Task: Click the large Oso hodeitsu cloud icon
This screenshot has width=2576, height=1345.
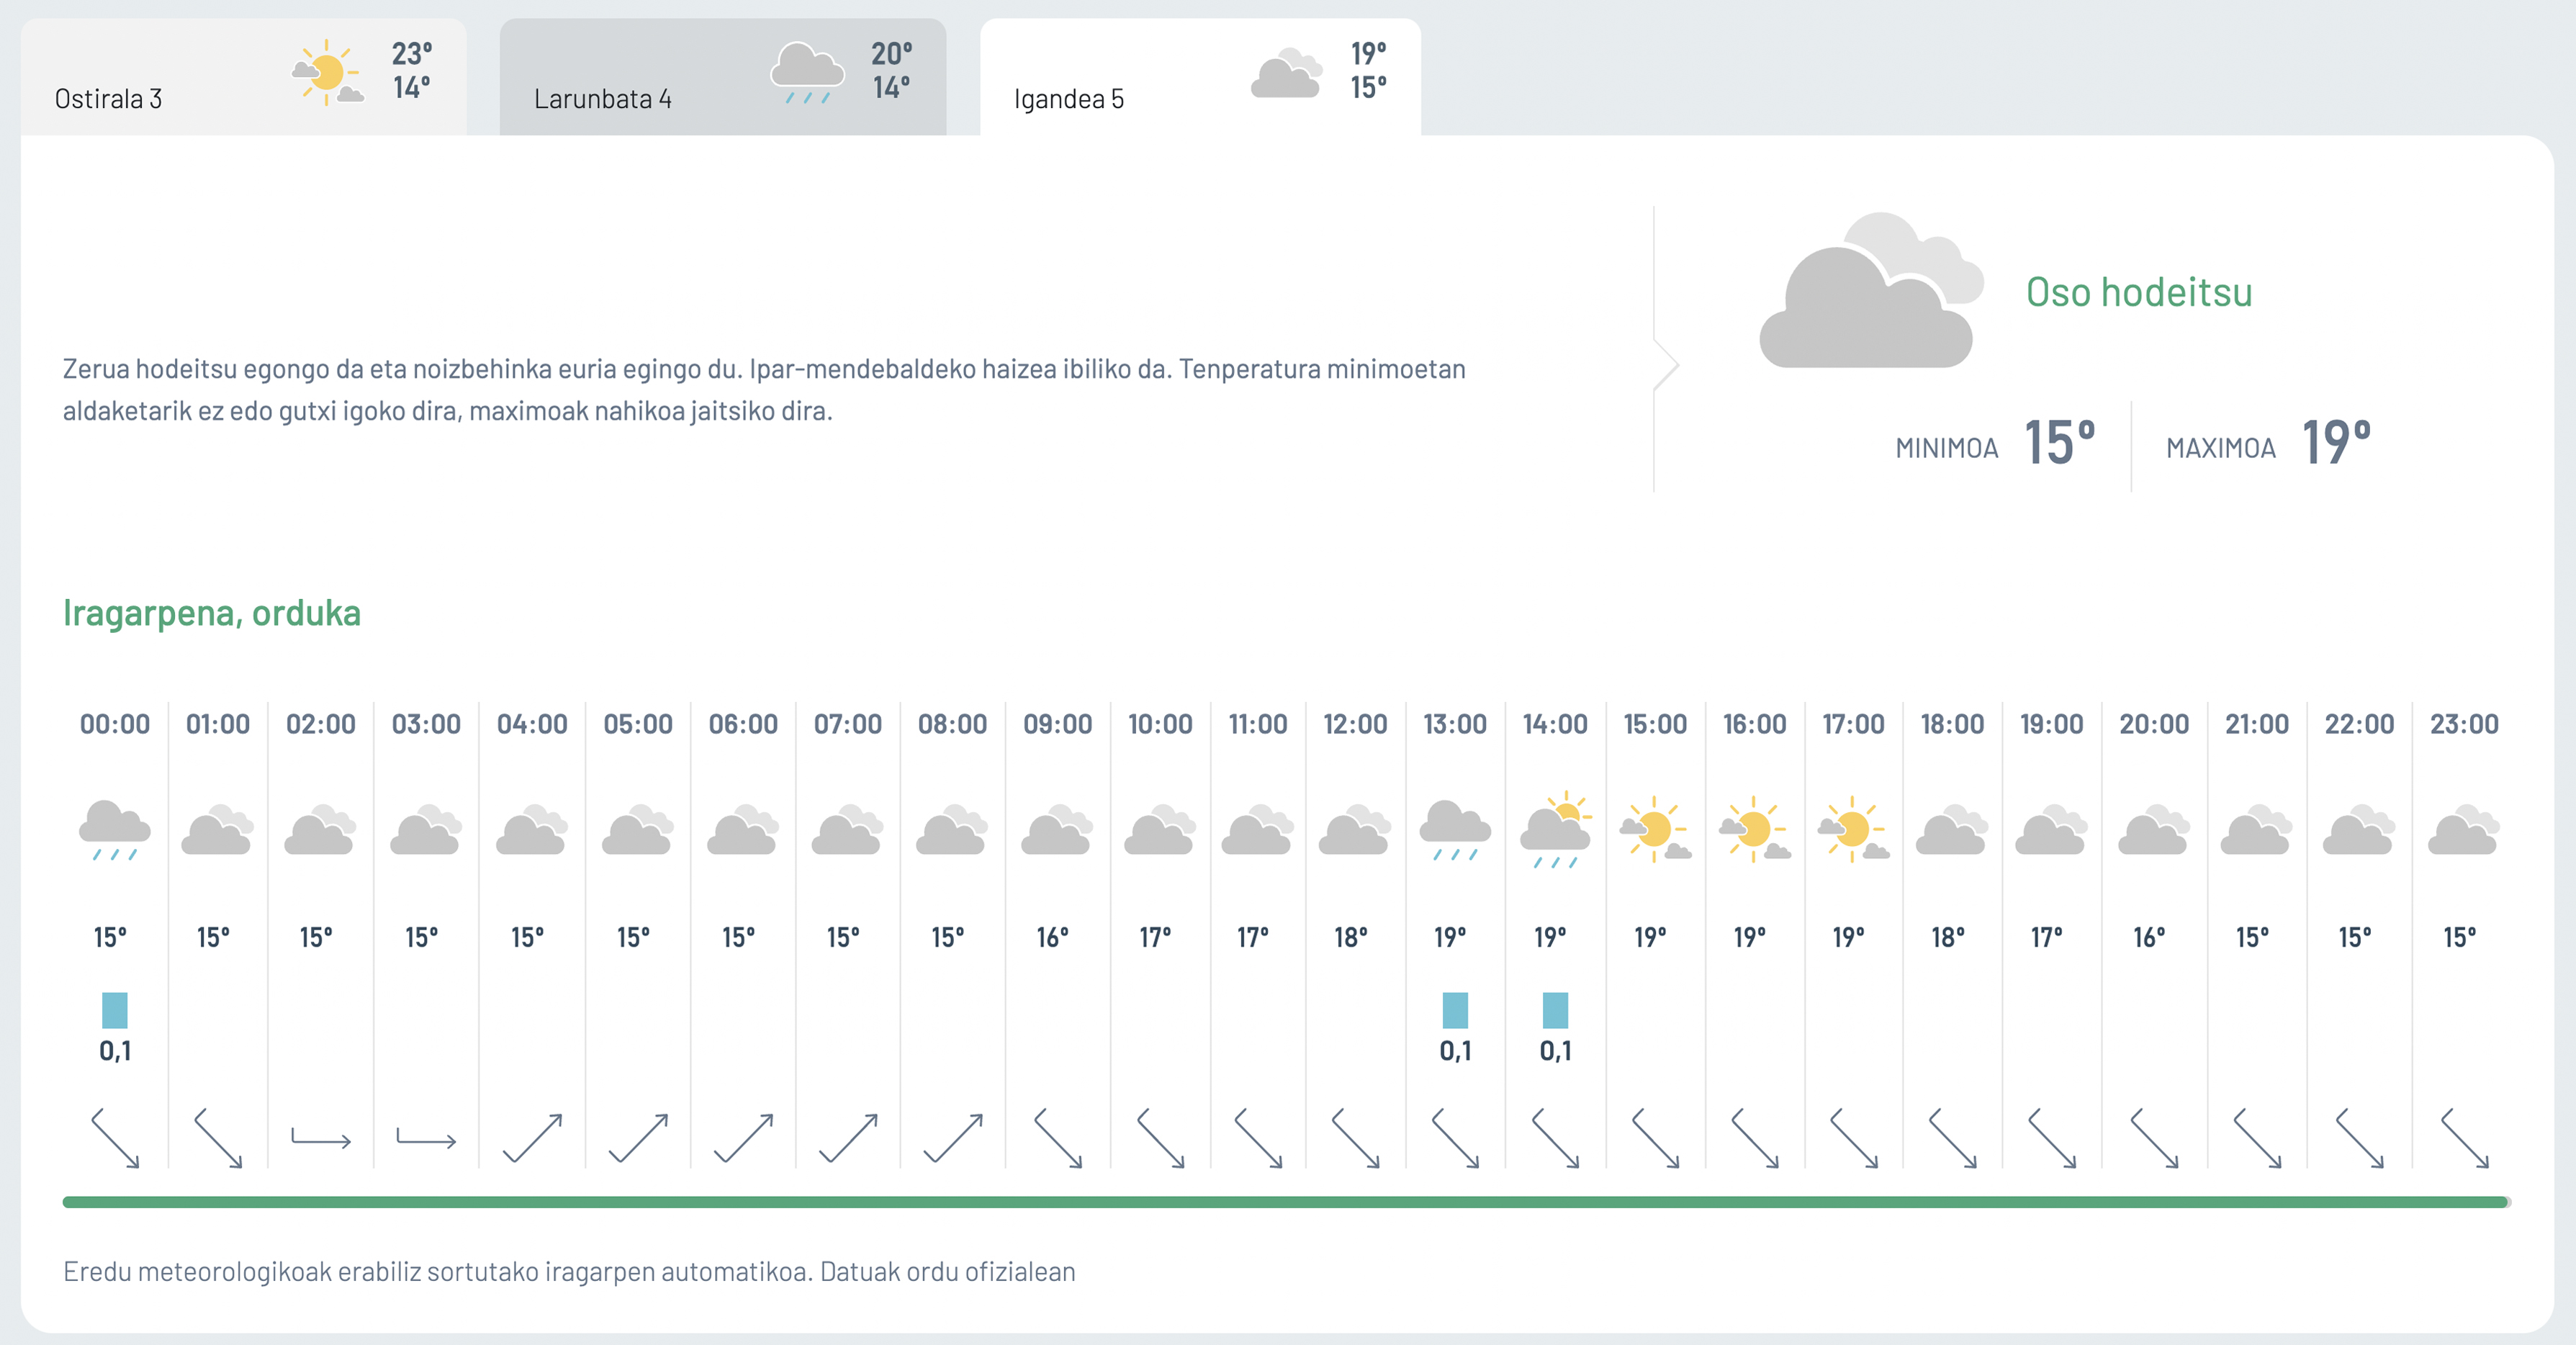Action: click(1871, 290)
